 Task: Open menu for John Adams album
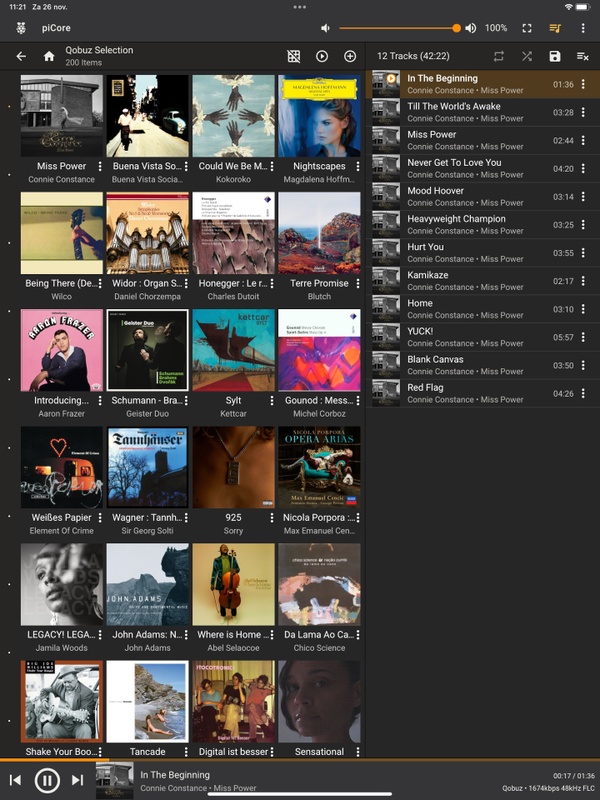[x=186, y=635]
